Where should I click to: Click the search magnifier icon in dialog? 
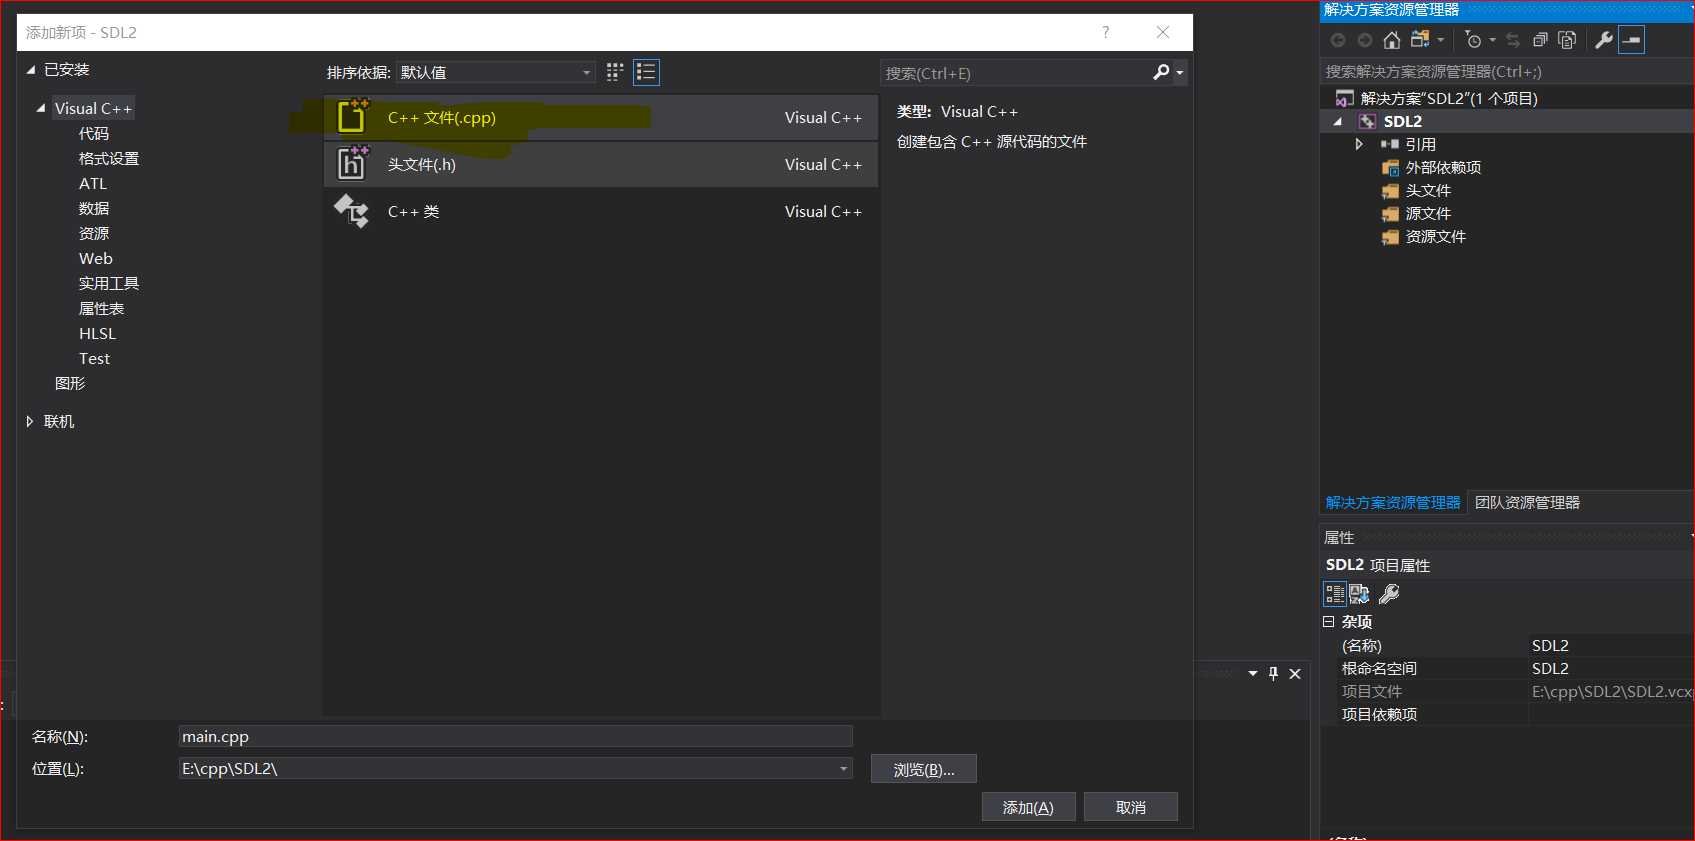pos(1161,72)
